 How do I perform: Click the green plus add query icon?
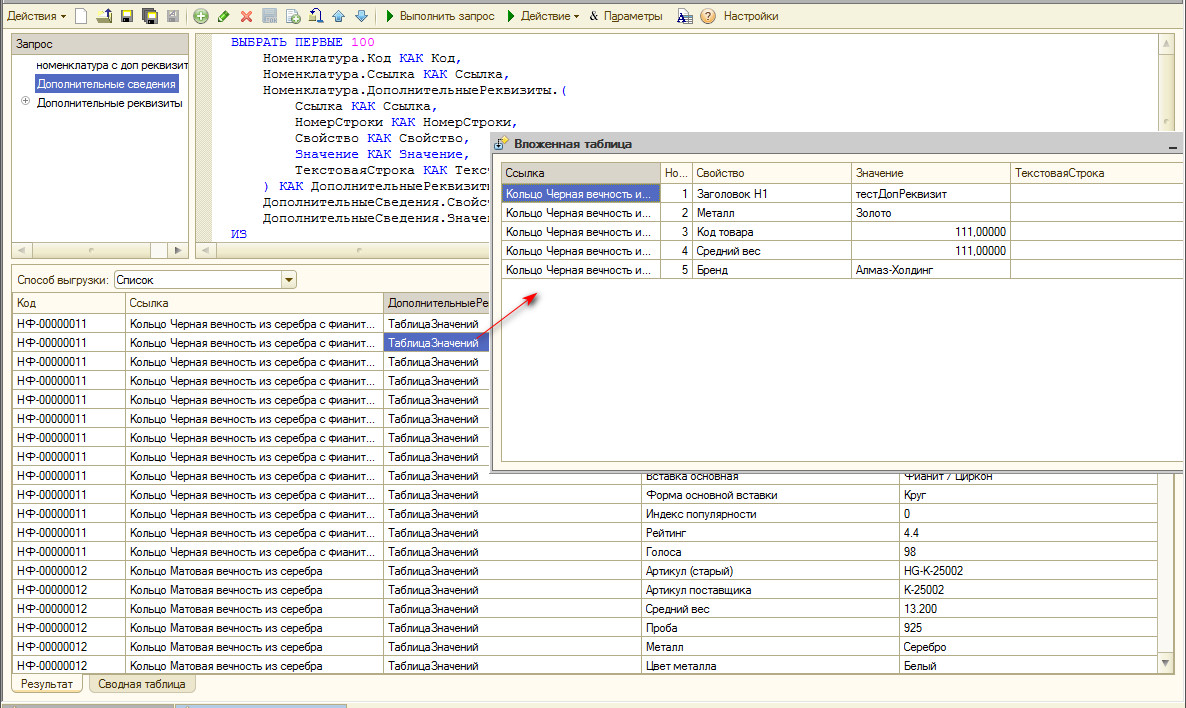tap(201, 16)
